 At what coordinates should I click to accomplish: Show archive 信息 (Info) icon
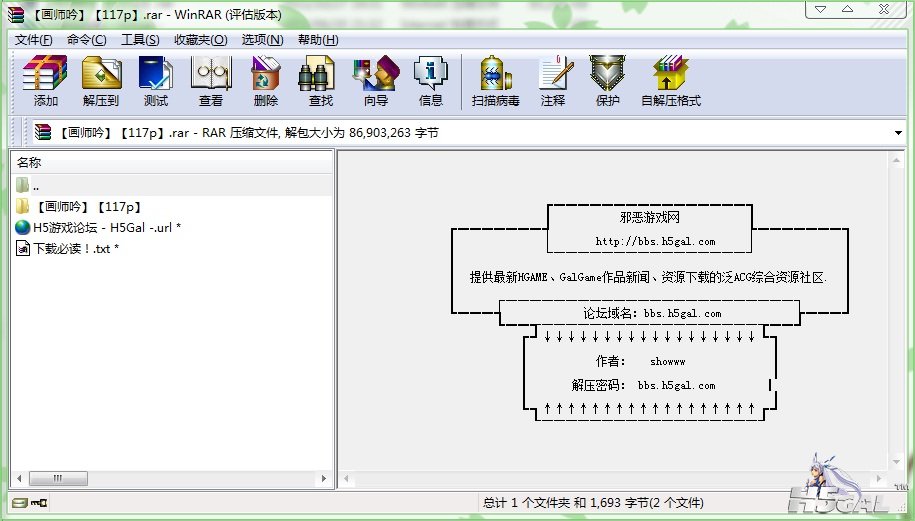click(x=431, y=80)
